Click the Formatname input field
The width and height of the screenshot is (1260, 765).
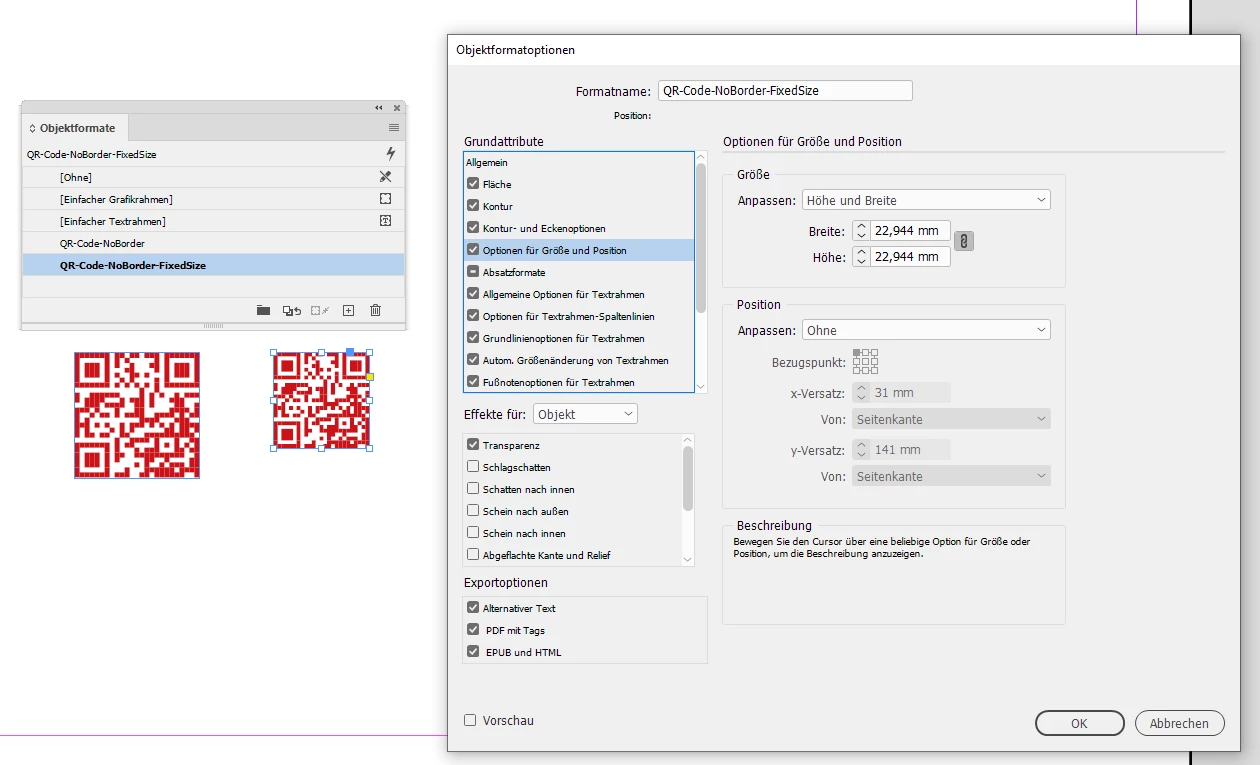click(785, 90)
